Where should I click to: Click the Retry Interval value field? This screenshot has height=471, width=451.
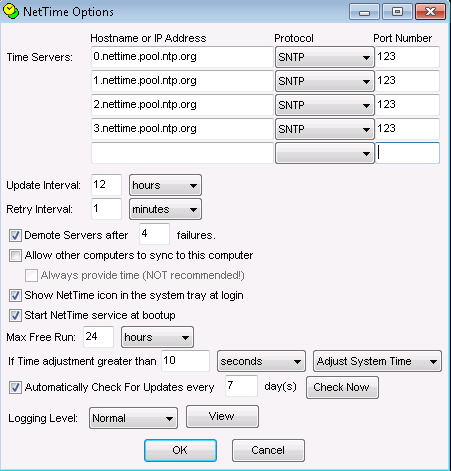coord(106,209)
